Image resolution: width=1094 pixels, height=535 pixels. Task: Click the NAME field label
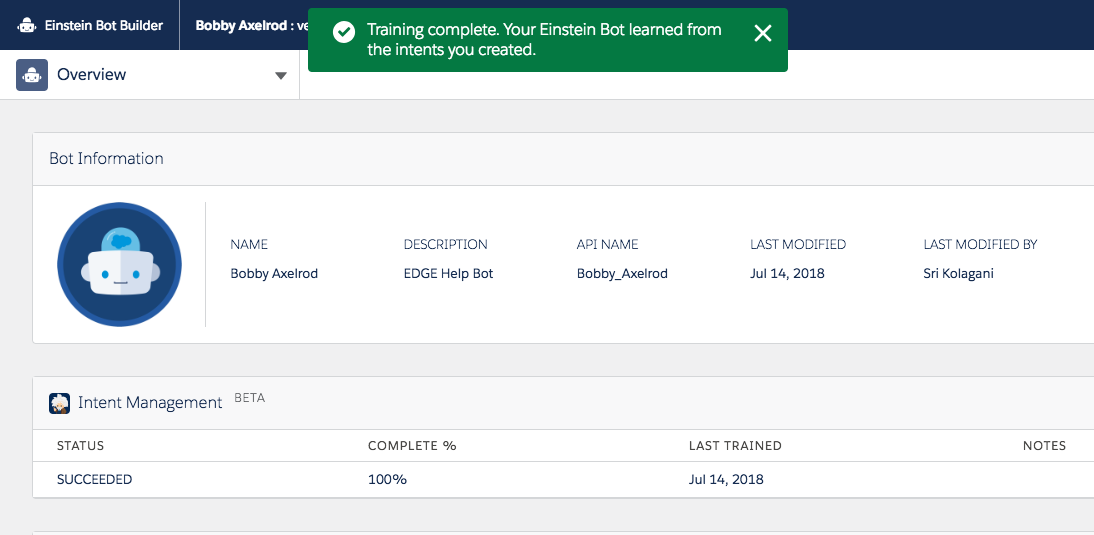(249, 245)
